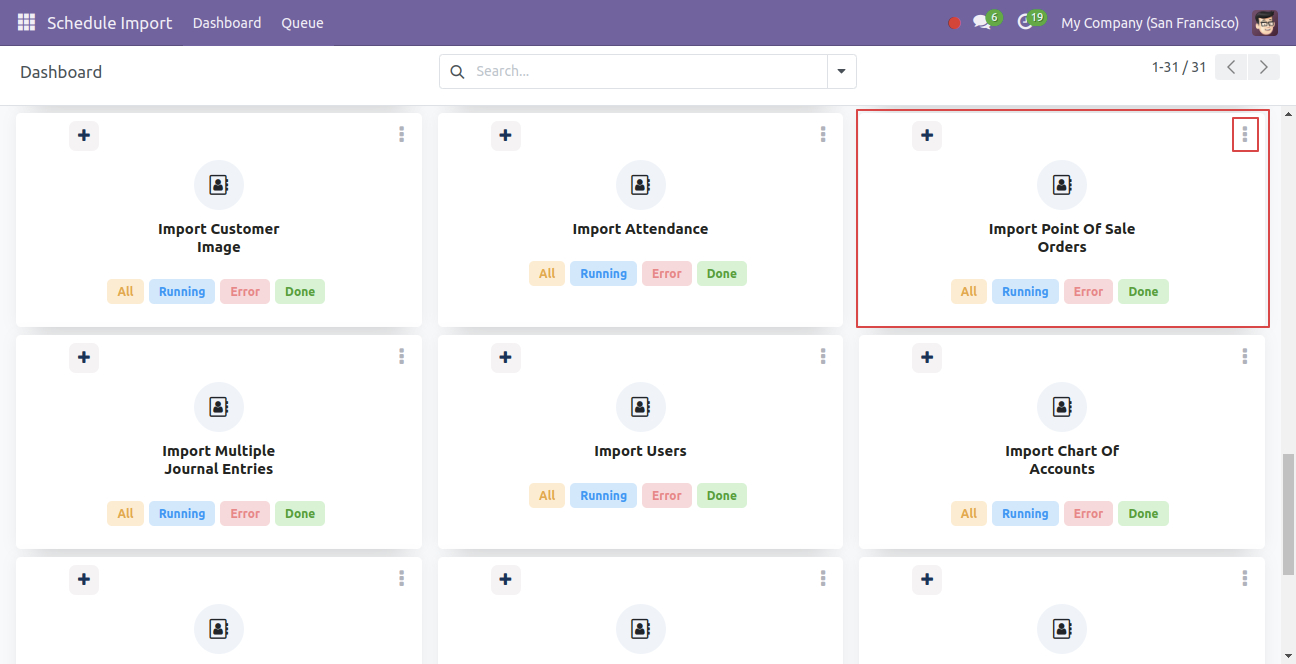
Task: Click the Schedule Import app title
Action: 110,23
